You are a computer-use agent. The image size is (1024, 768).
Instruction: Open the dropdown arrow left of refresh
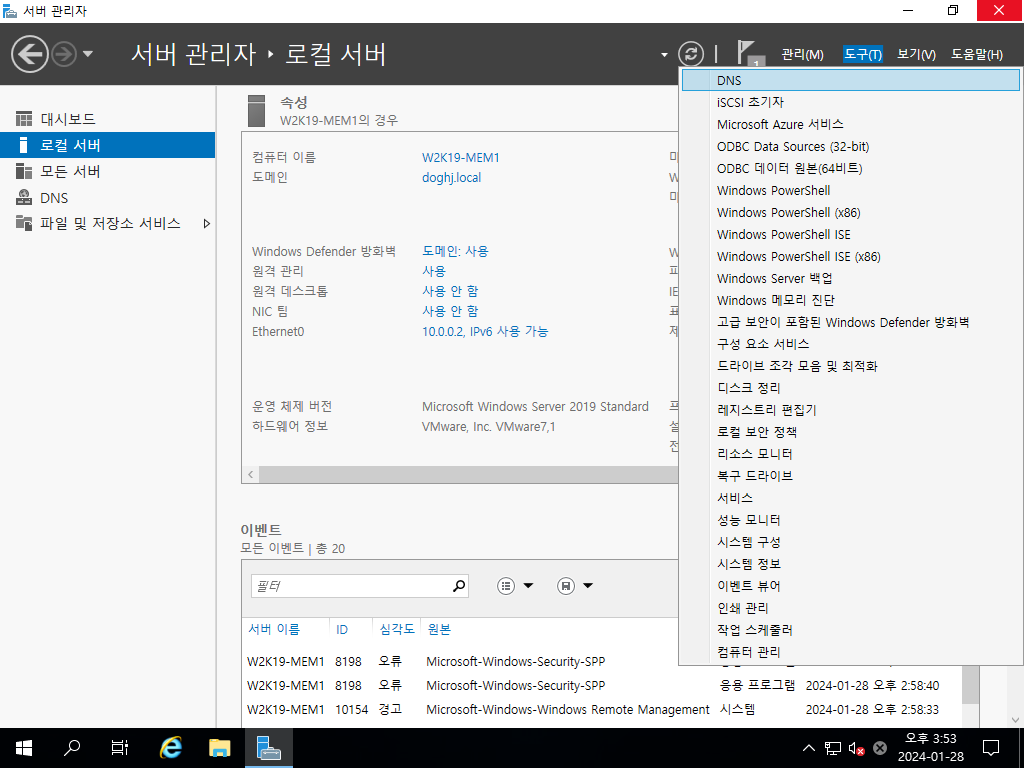664,55
